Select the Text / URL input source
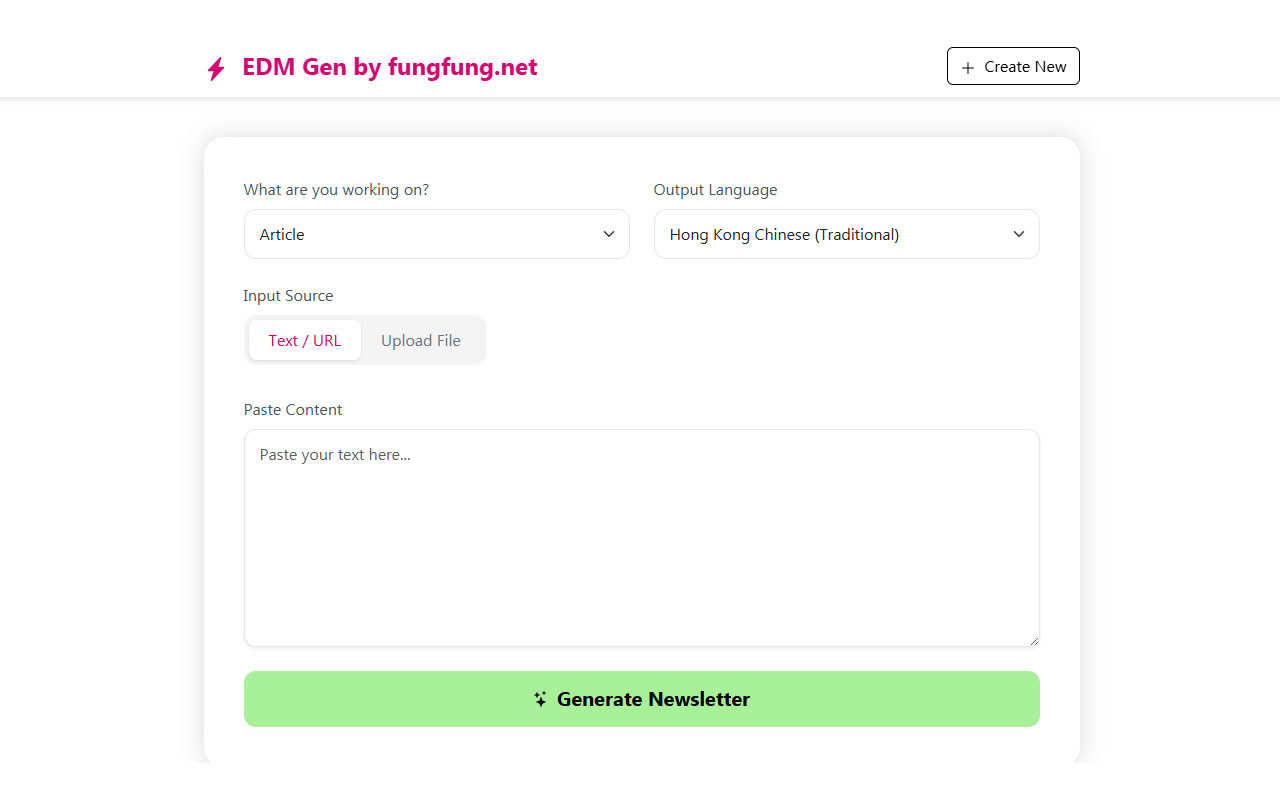 (x=305, y=340)
